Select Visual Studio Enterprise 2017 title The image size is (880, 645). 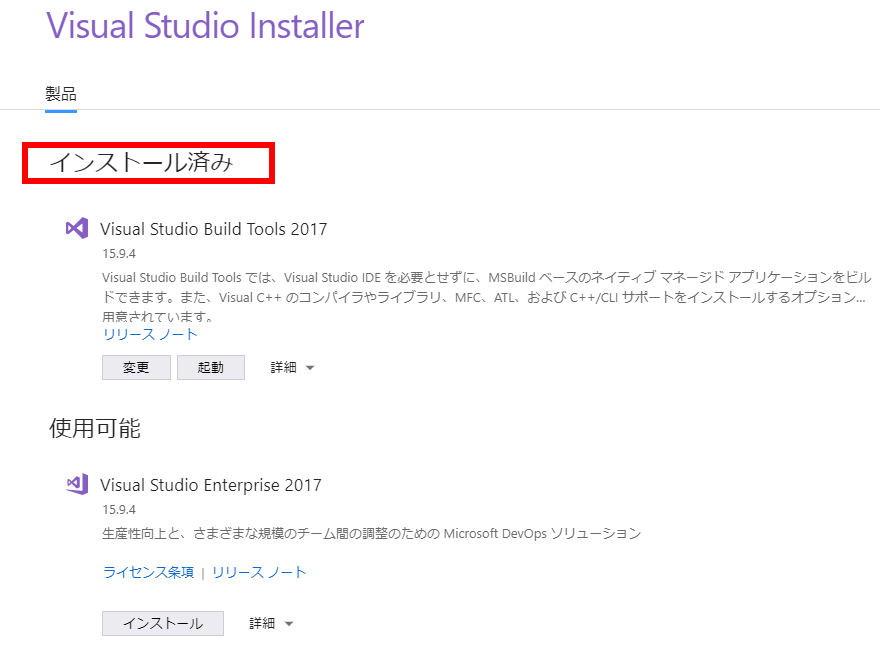click(211, 485)
